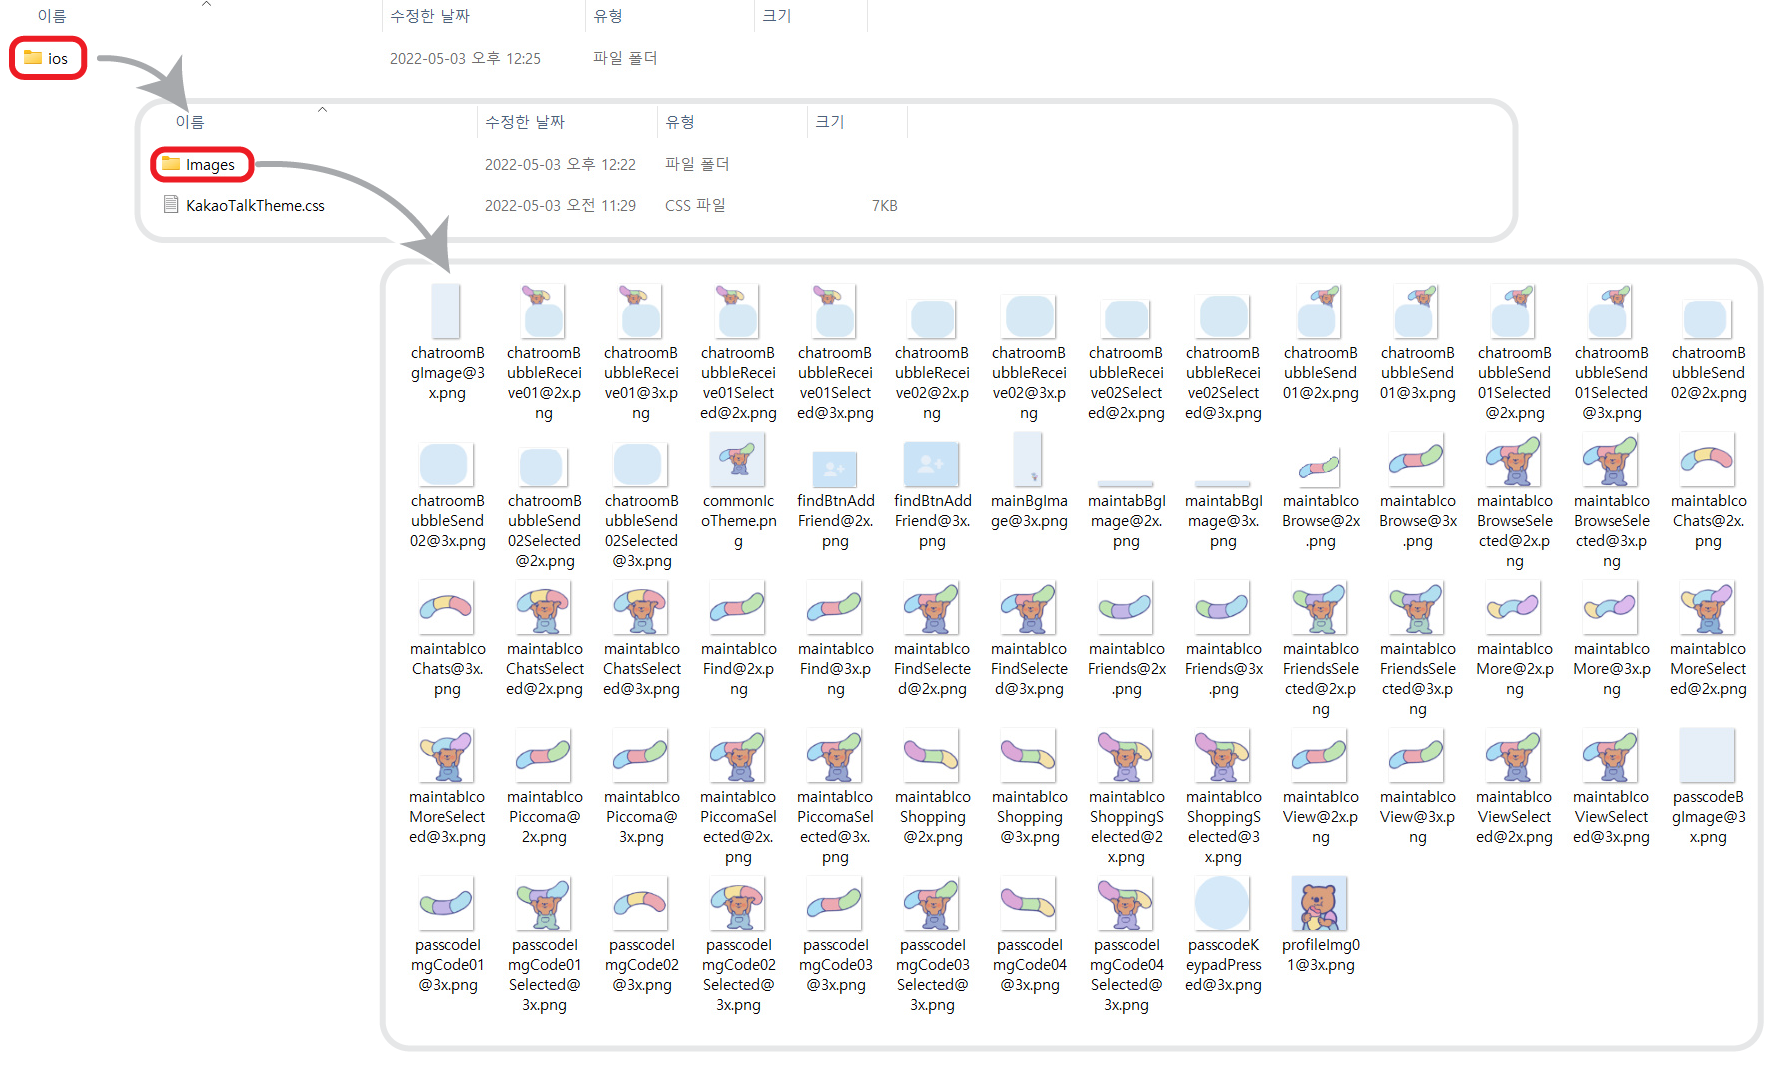
Task: Select the KakaoTalkTheme.css file icon
Action: point(171,205)
